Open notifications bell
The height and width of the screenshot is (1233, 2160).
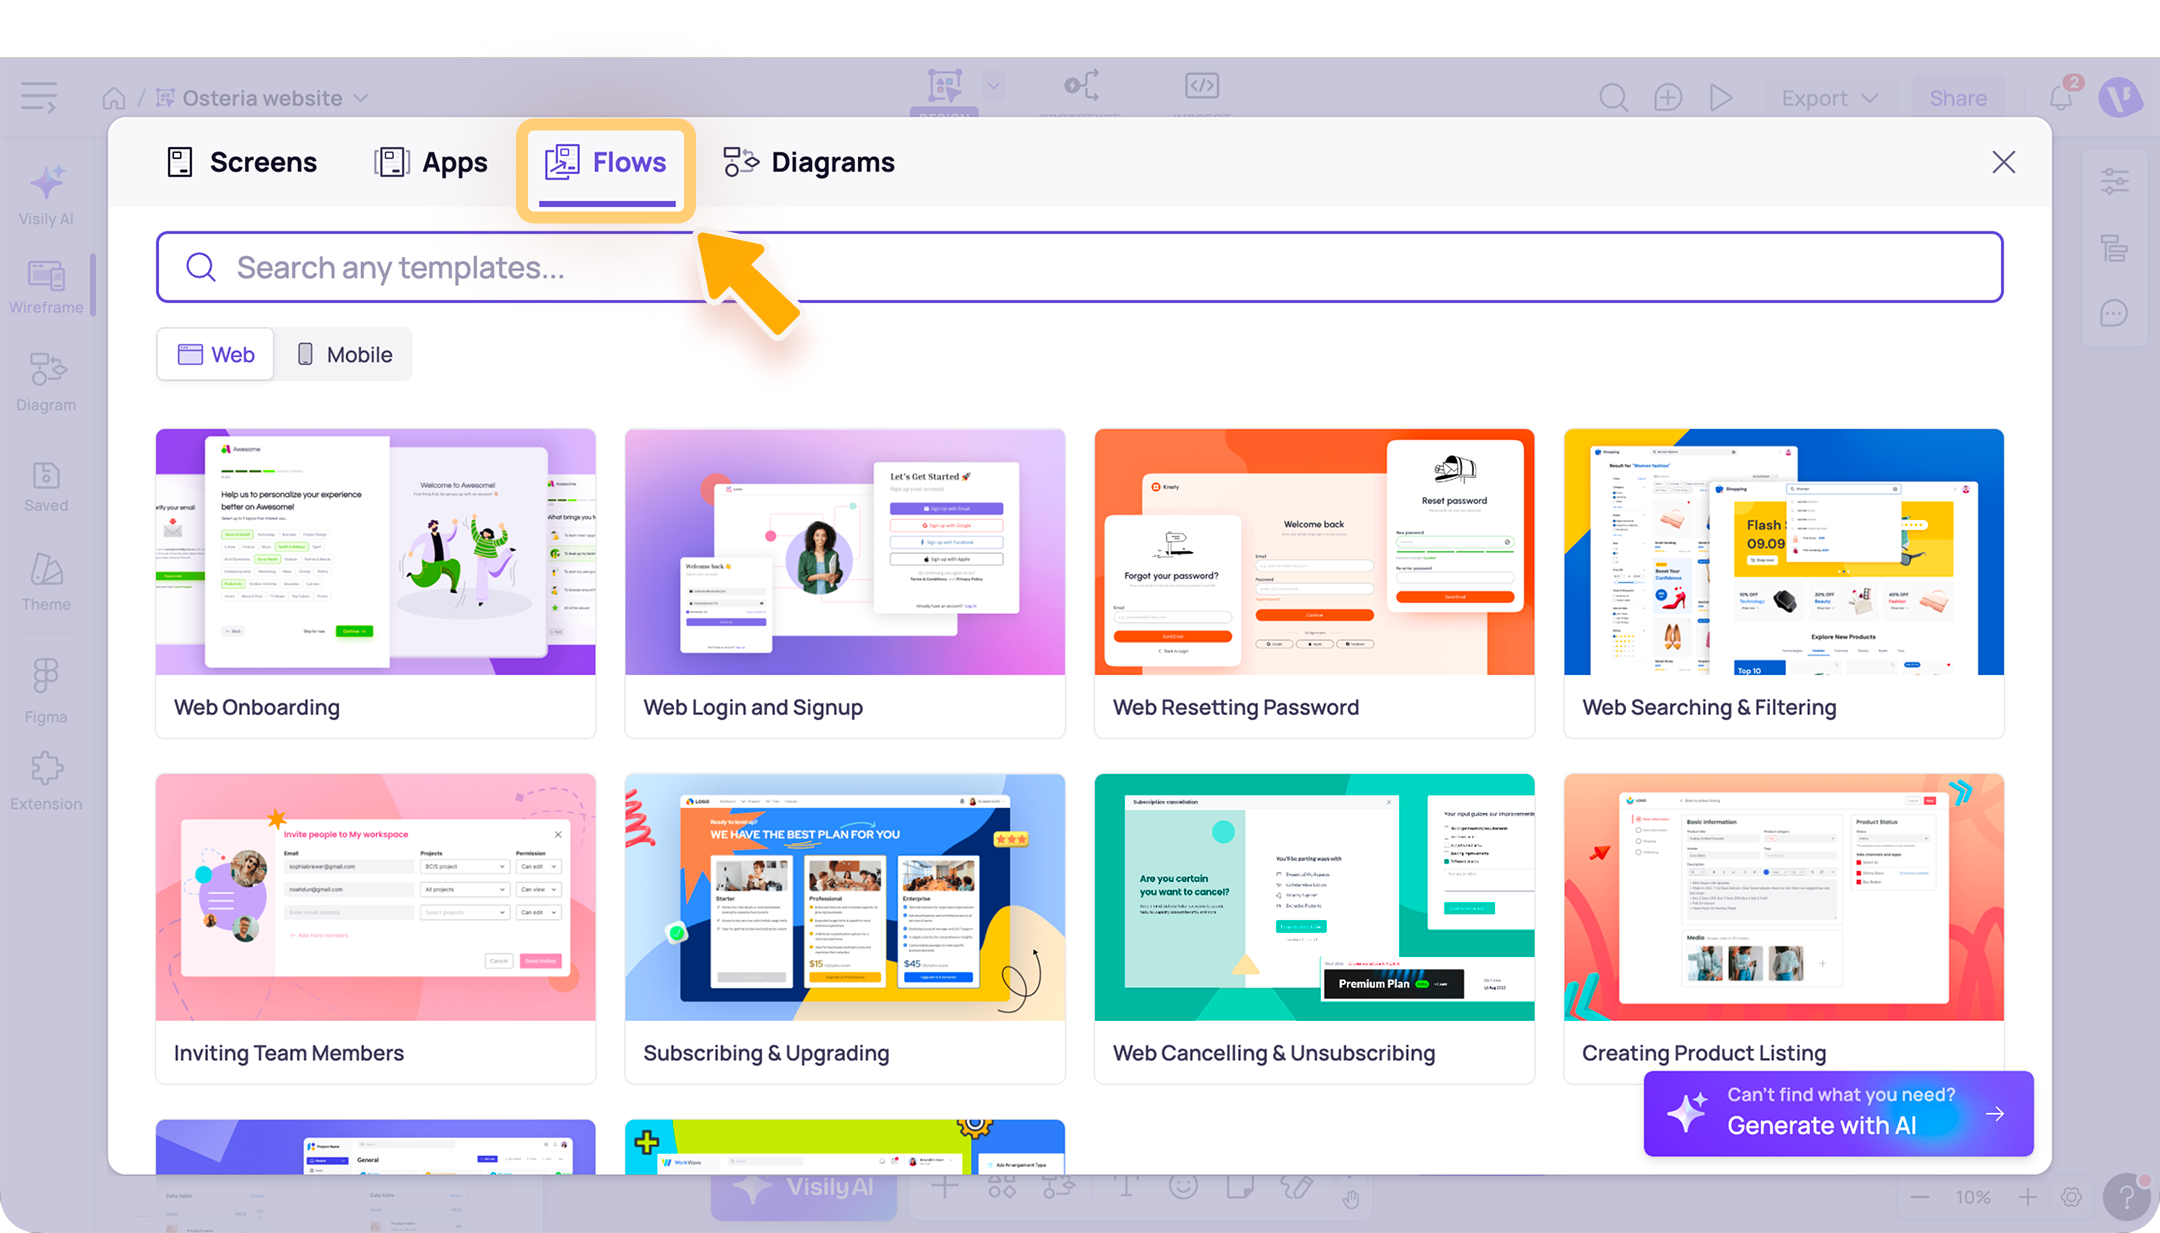point(2061,97)
